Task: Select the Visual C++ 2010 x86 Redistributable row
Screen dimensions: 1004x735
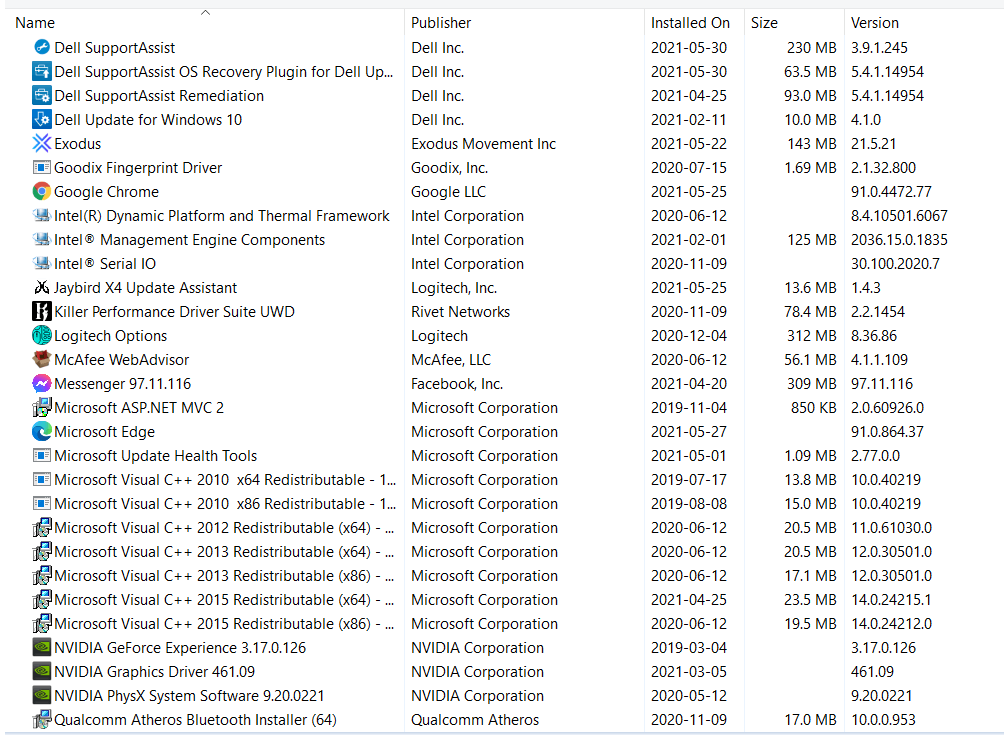Action: point(502,504)
